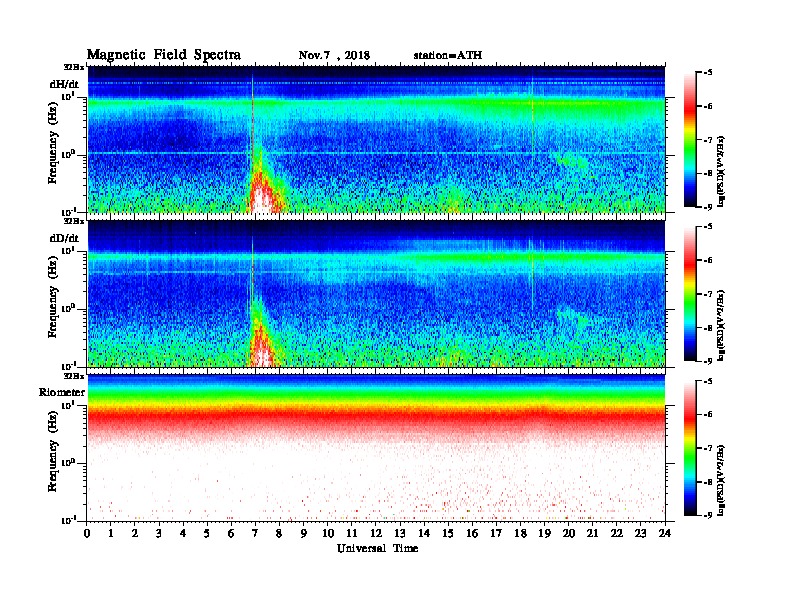Click the "-6" tick on the Riometer color bar
Image resolution: width=792 pixels, height=612 pixels.
point(708,415)
